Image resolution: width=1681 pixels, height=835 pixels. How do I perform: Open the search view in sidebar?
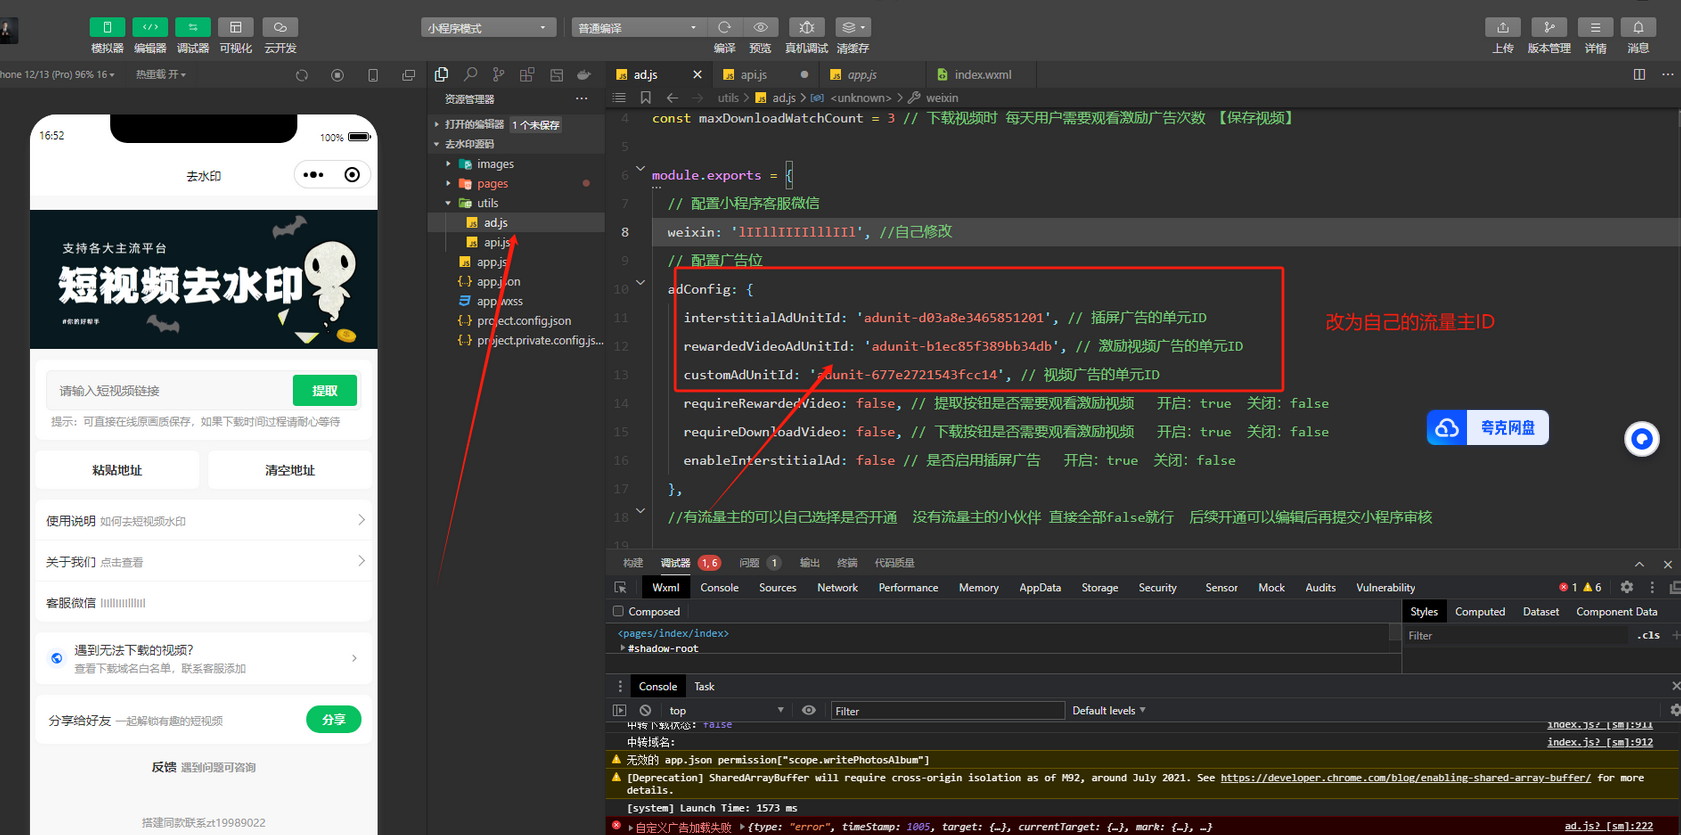pyautogui.click(x=470, y=75)
